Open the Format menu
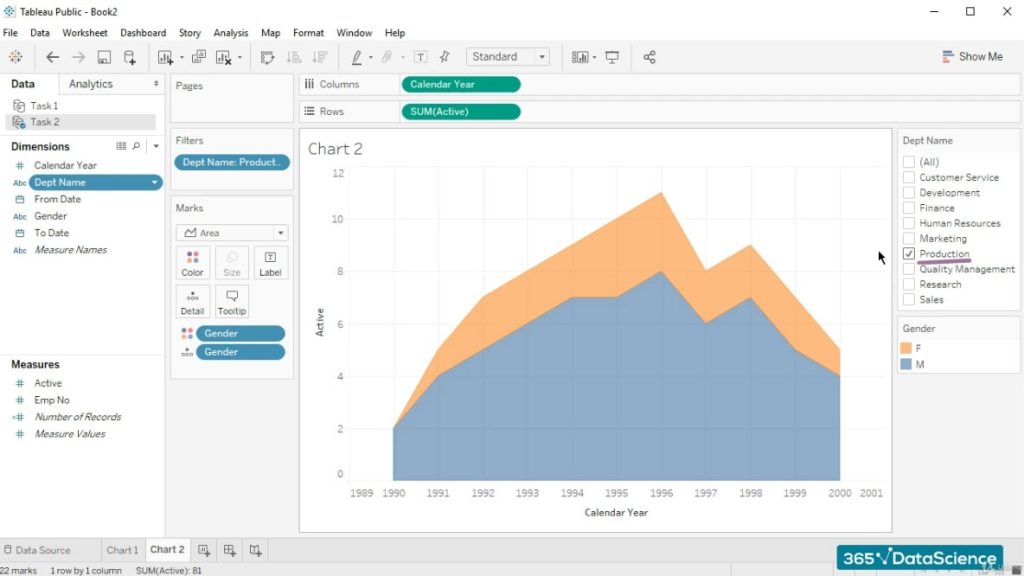The width and height of the screenshot is (1024, 576). (308, 33)
